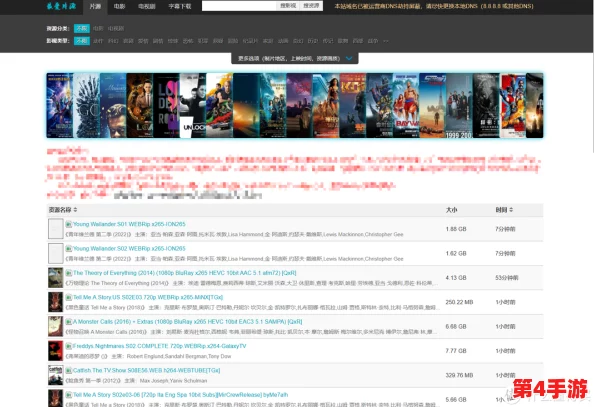The height and width of the screenshot is (407, 594).
Task: Click the blue chevron on the 更多选项 bar
Action: coord(349,58)
